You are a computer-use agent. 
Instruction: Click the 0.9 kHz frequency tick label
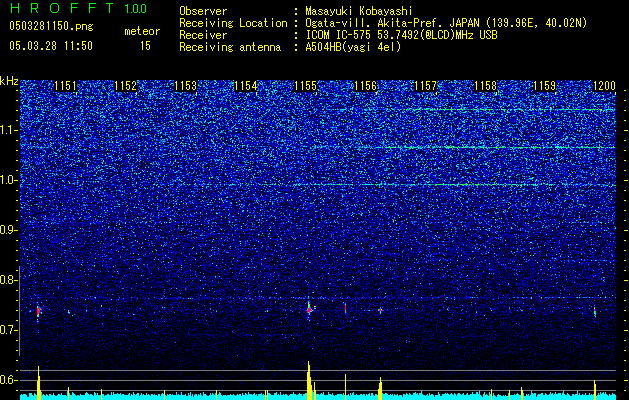tap(8, 230)
